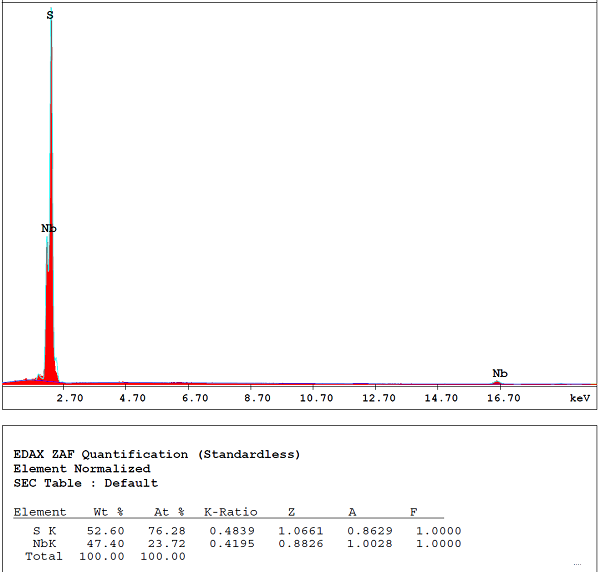Click the 16.70 axis tick label
Image resolution: width=600 pixels, height=572 pixels.
click(504, 398)
